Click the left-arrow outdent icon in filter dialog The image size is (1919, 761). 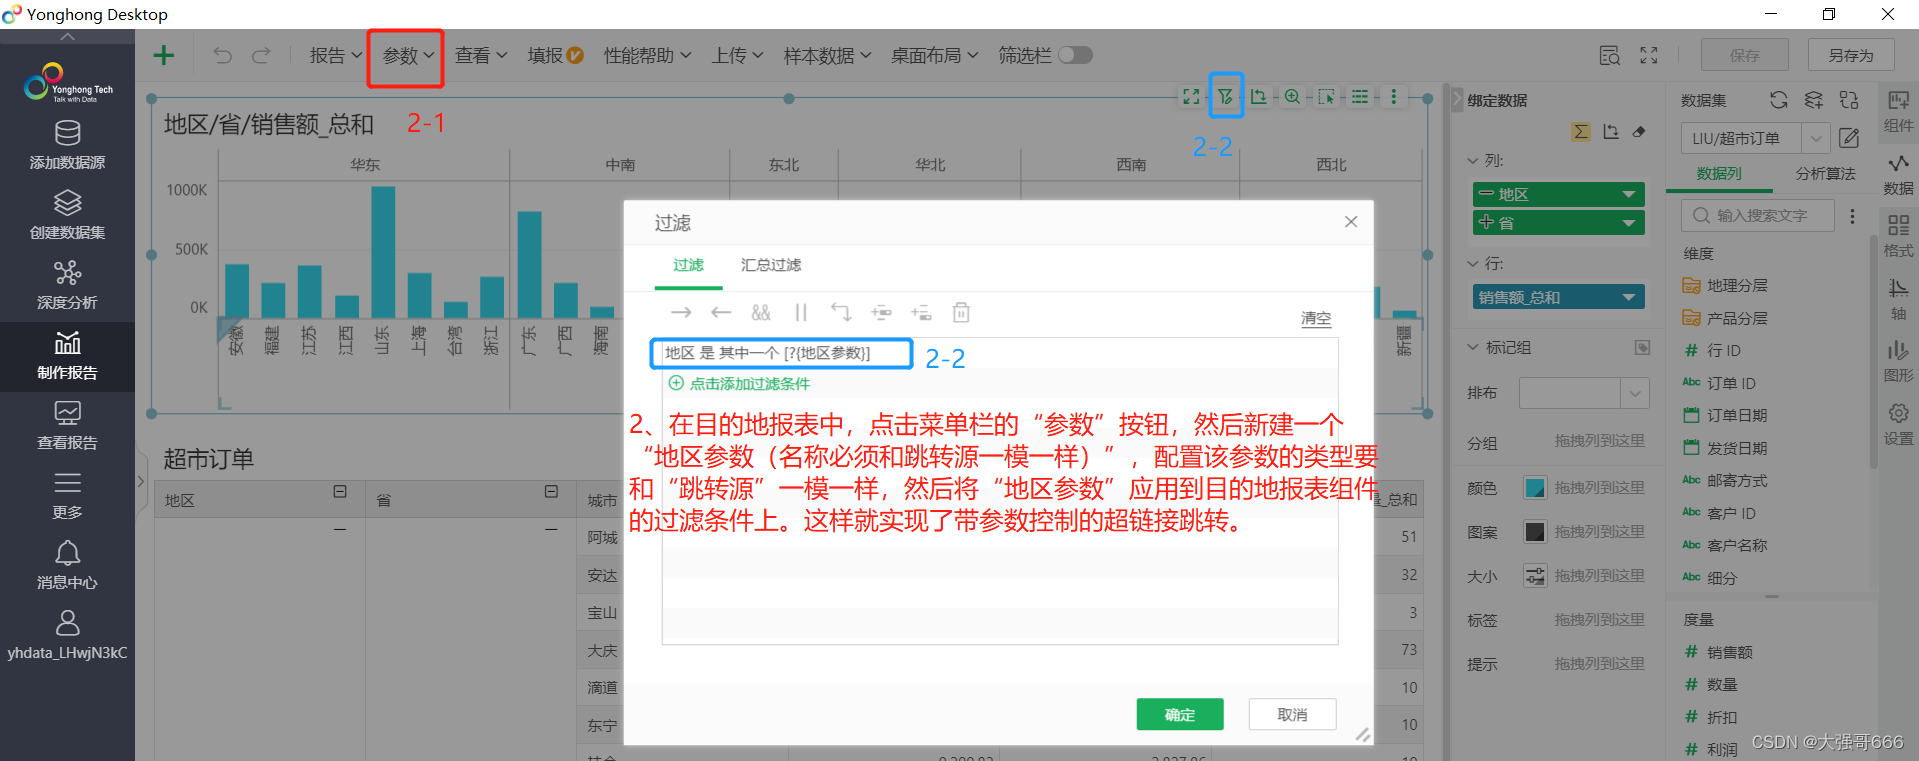(x=721, y=313)
